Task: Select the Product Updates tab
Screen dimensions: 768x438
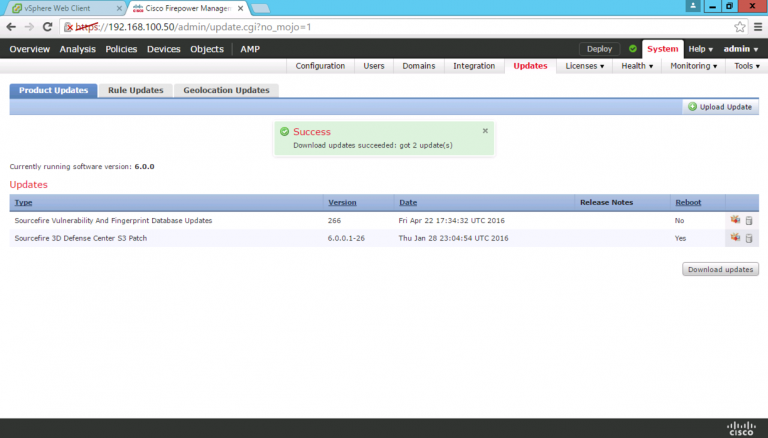Action: pos(53,90)
